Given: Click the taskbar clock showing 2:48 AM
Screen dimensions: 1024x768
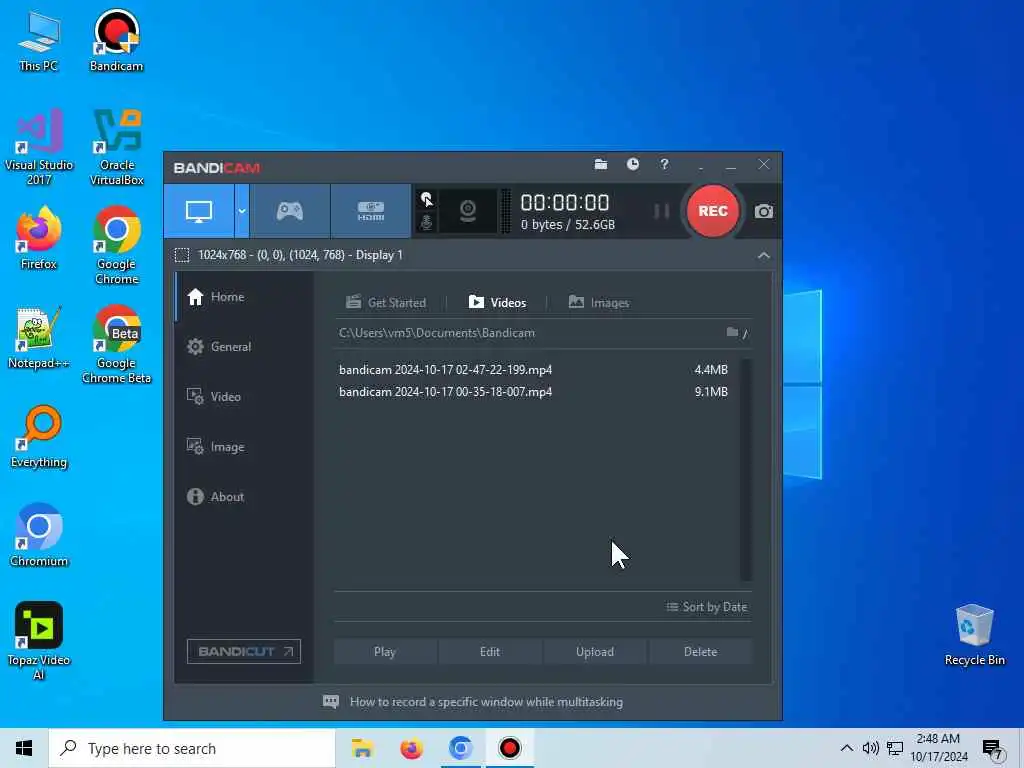Looking at the screenshot, I should coord(938,748).
